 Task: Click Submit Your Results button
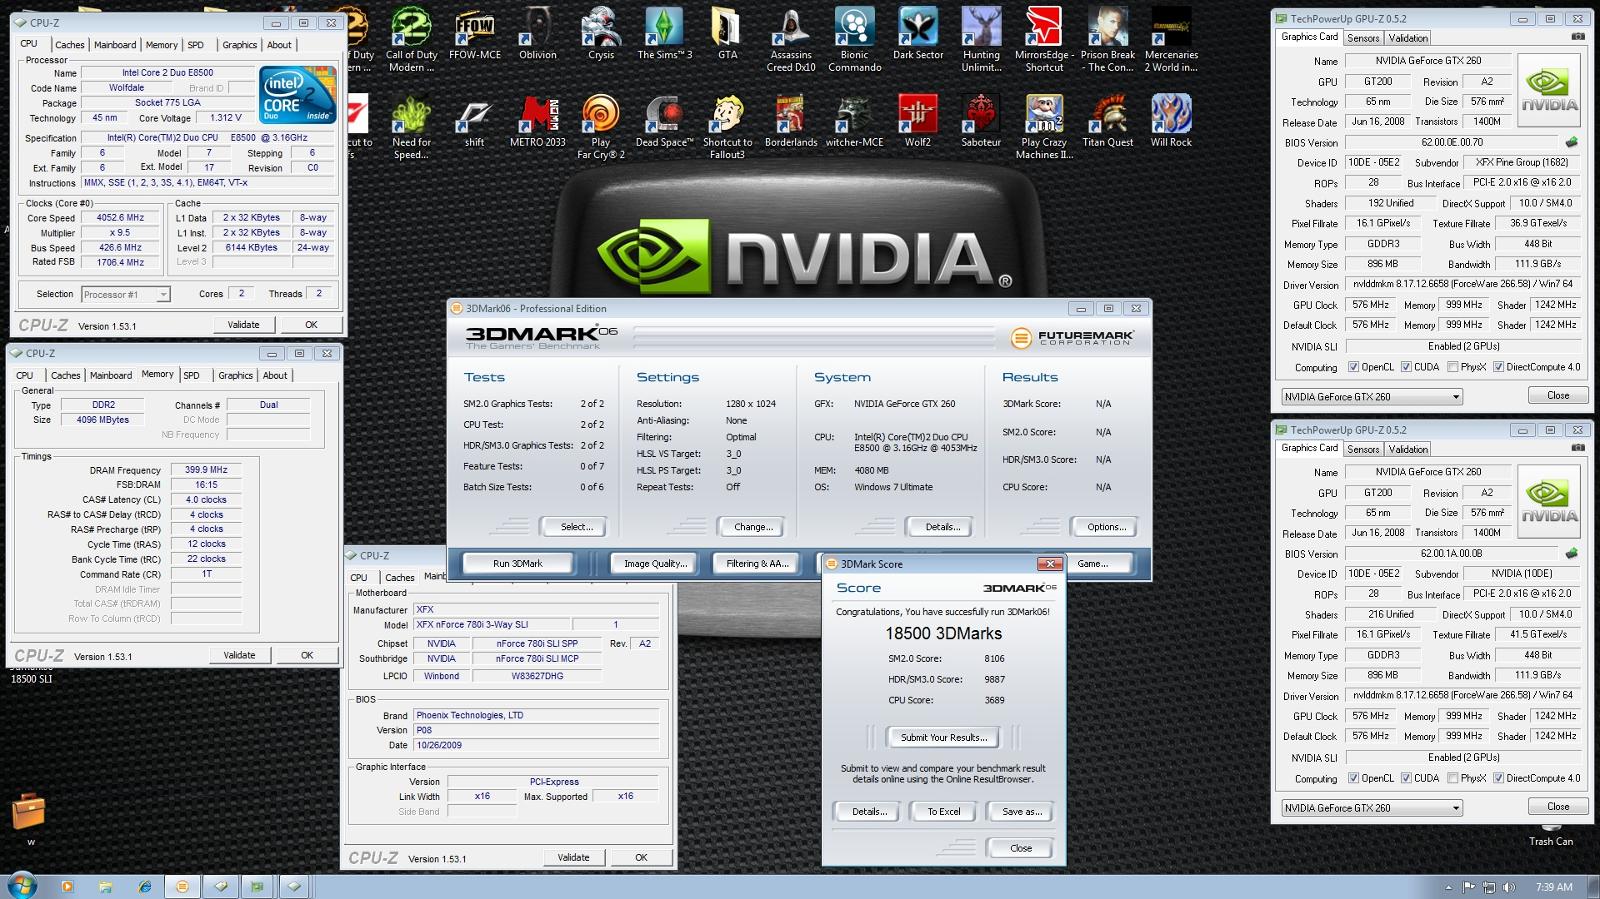pyautogui.click(x=944, y=738)
